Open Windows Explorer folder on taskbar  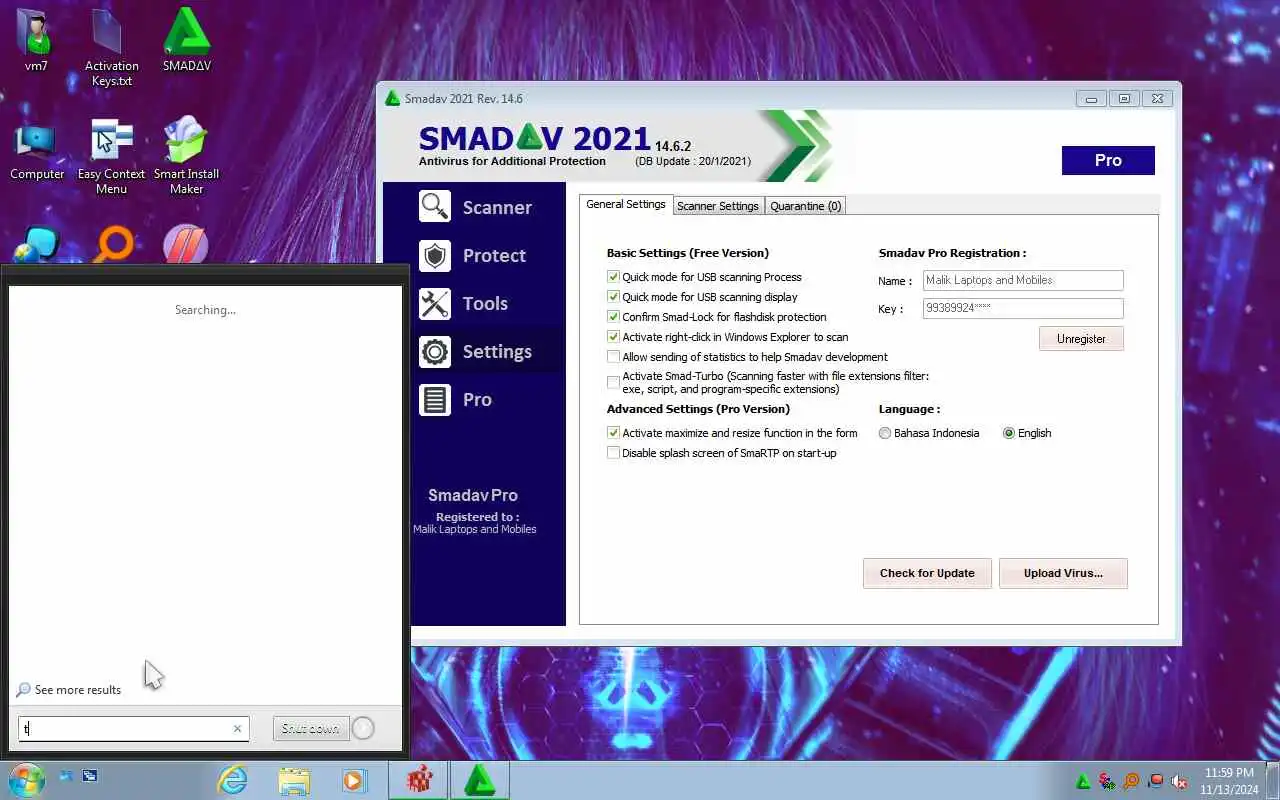point(294,780)
